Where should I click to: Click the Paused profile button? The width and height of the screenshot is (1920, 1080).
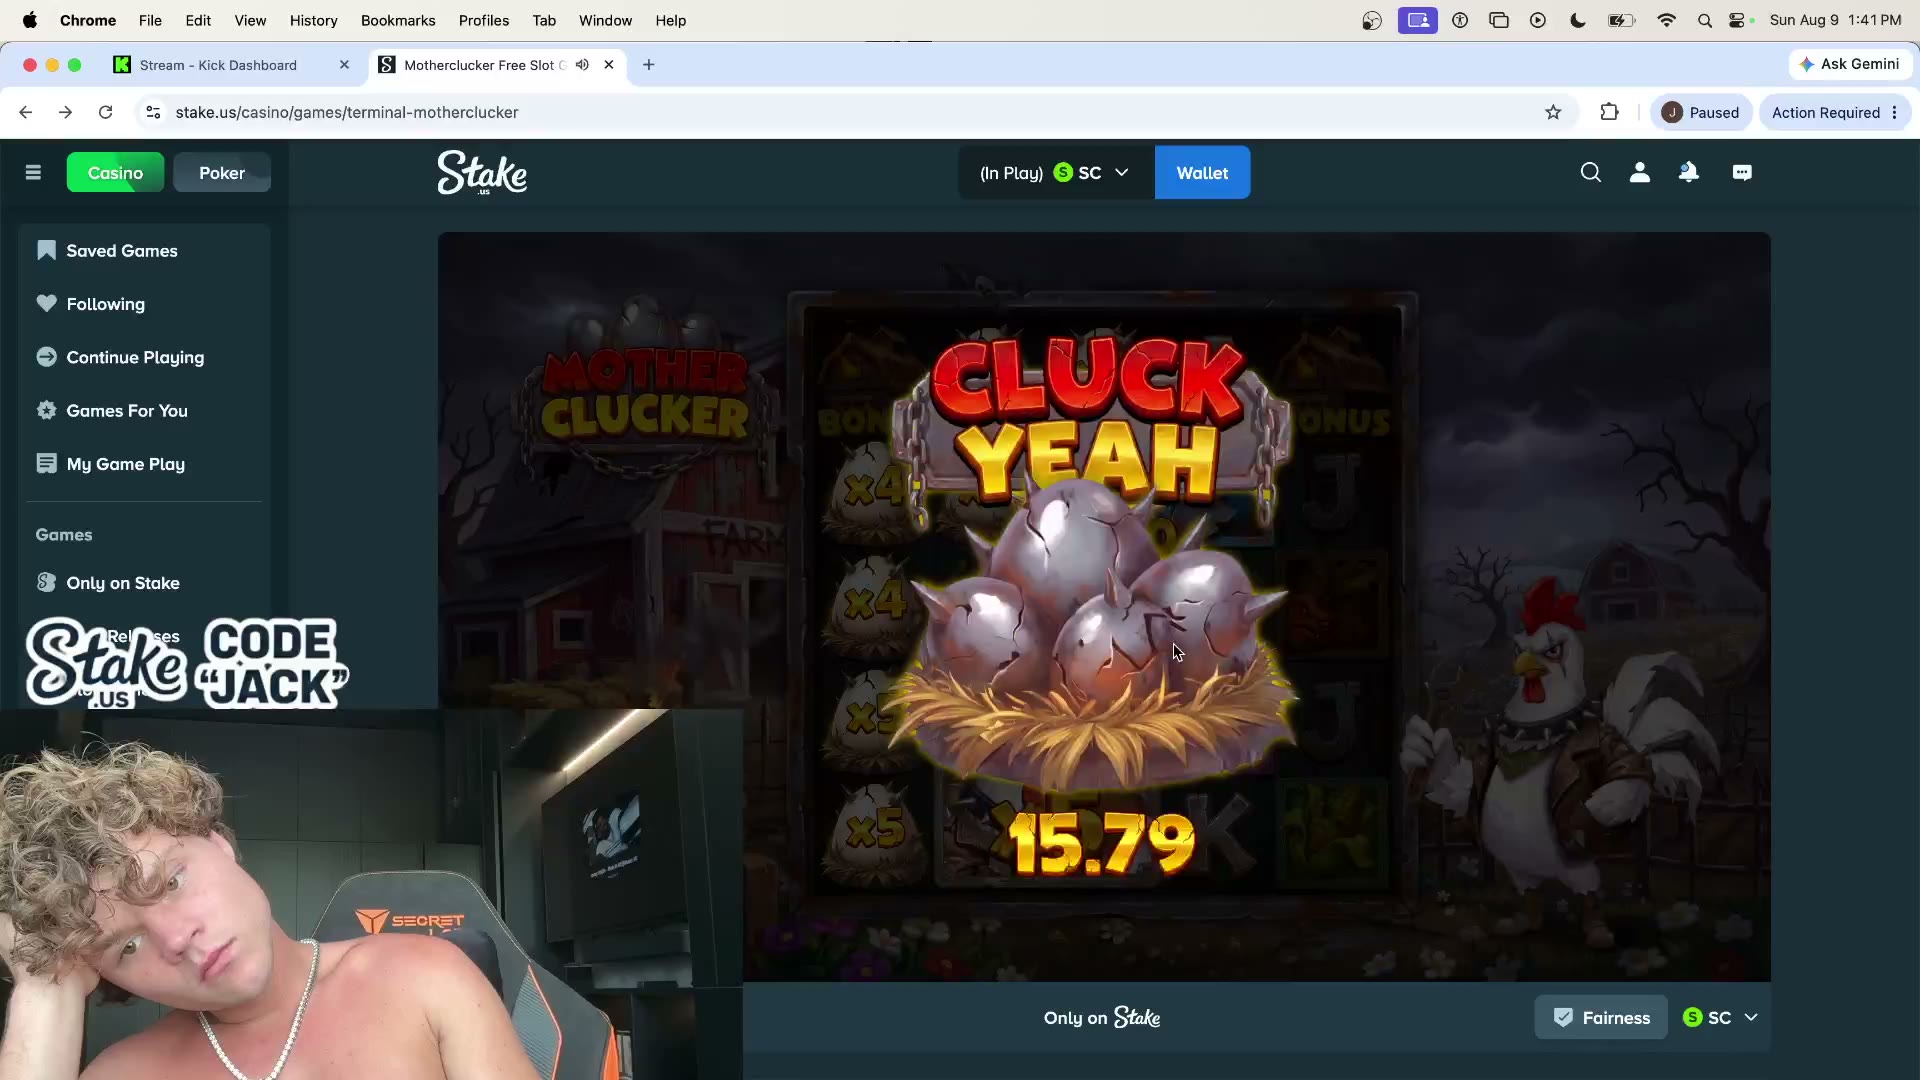pos(1701,112)
